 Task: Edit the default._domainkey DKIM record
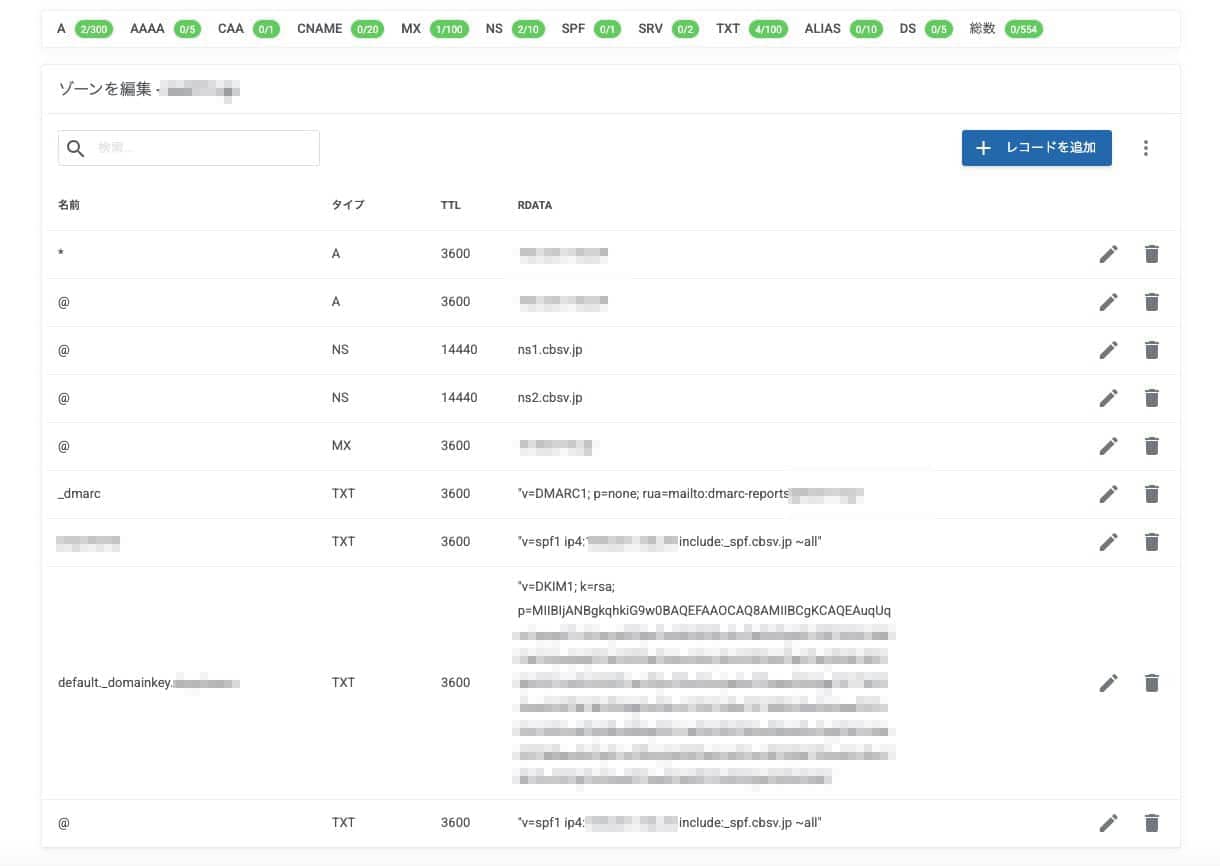[x=1108, y=683]
